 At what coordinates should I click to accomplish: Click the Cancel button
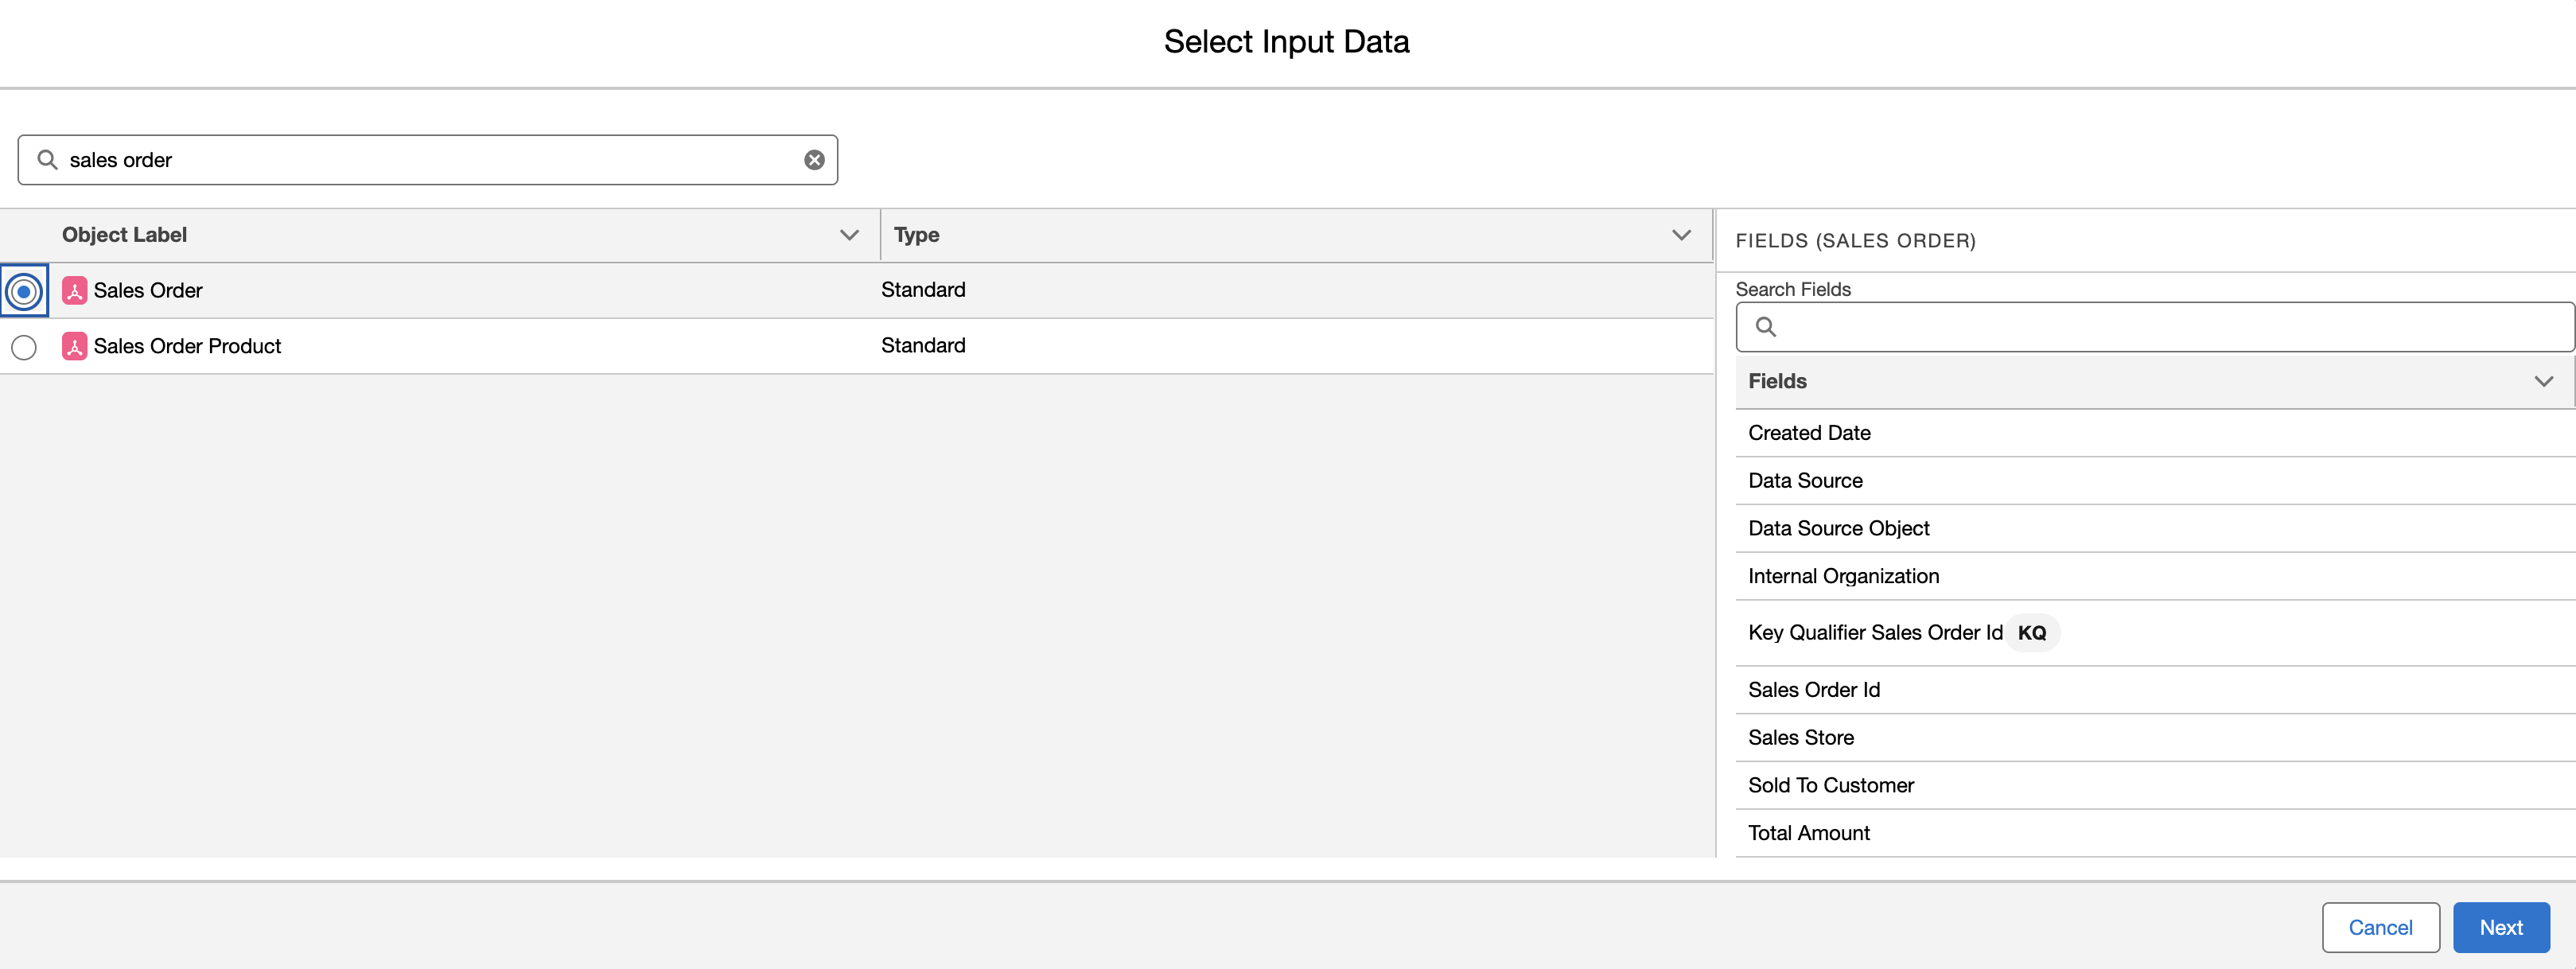pyautogui.click(x=2379, y=927)
